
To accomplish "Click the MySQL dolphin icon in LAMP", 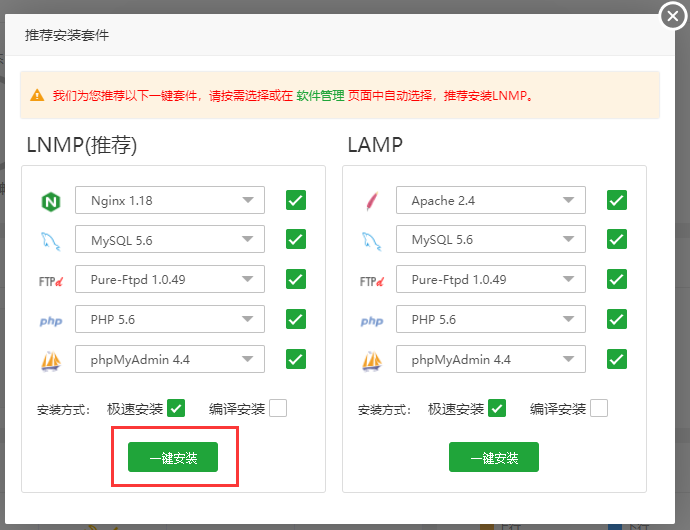I will [372, 241].
